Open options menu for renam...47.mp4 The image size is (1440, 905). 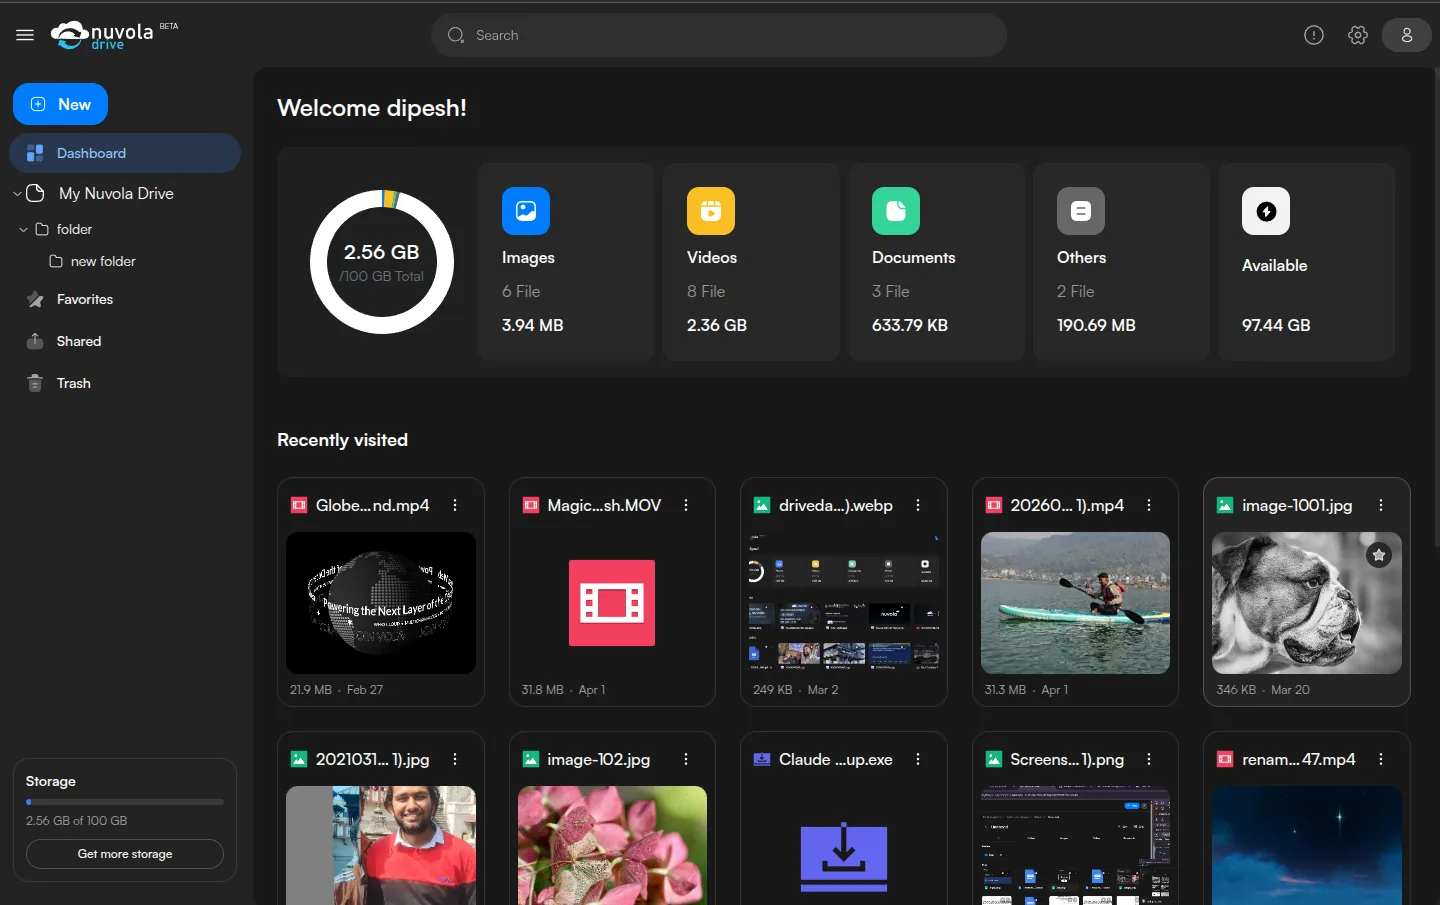1381,760
